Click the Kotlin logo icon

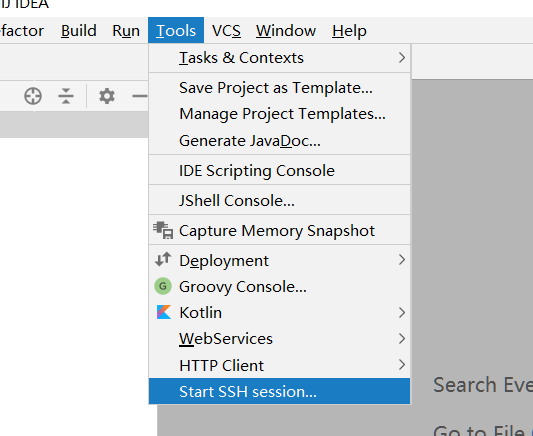click(x=164, y=312)
